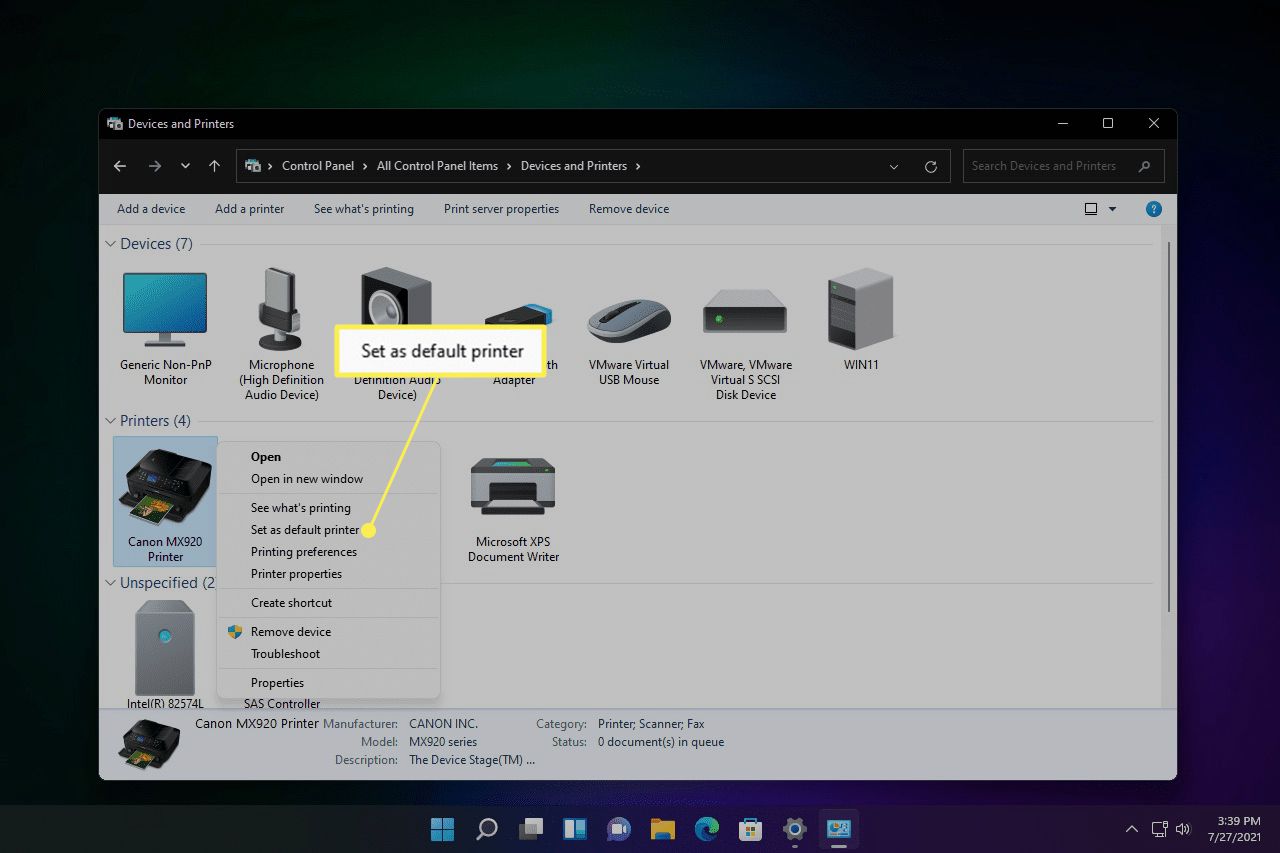Open the Windows Start menu

[442, 829]
